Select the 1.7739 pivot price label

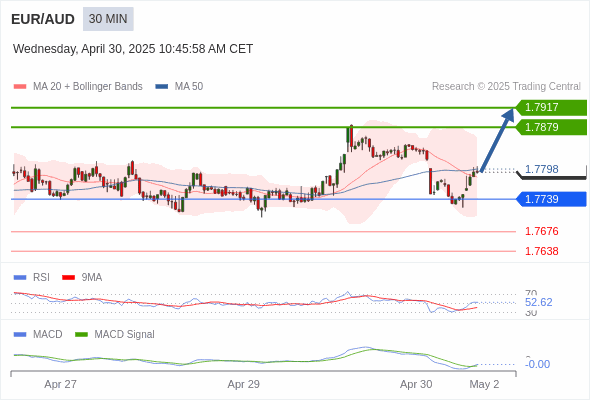551,199
